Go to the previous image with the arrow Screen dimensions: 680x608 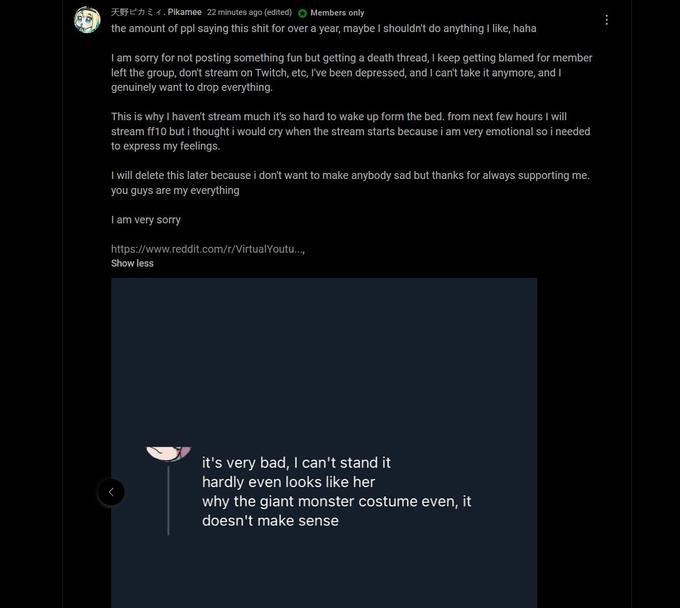tap(111, 492)
